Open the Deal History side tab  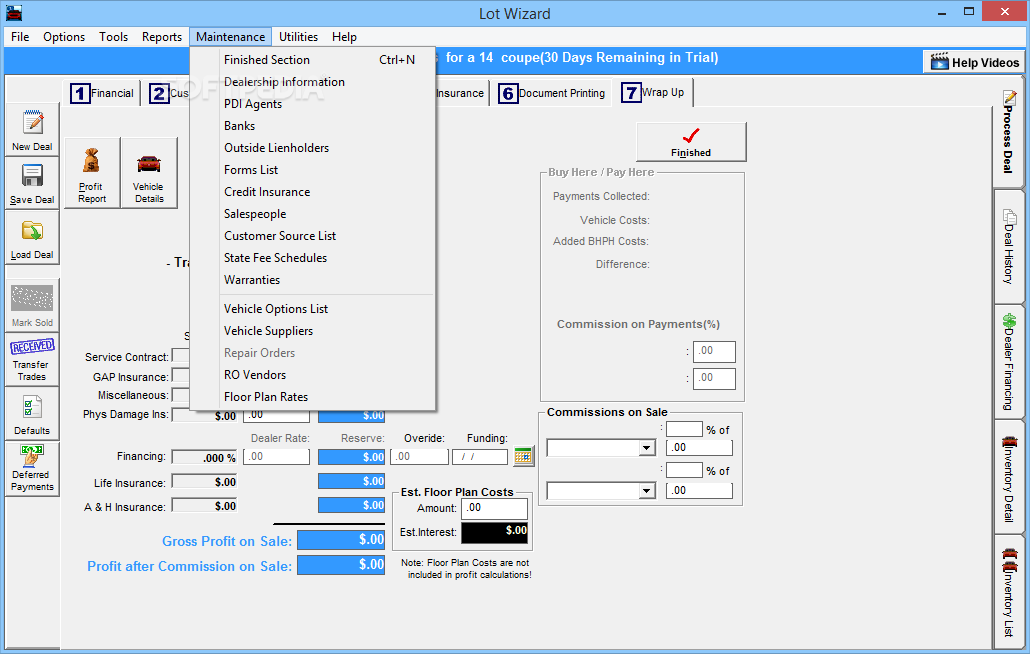[x=1009, y=247]
